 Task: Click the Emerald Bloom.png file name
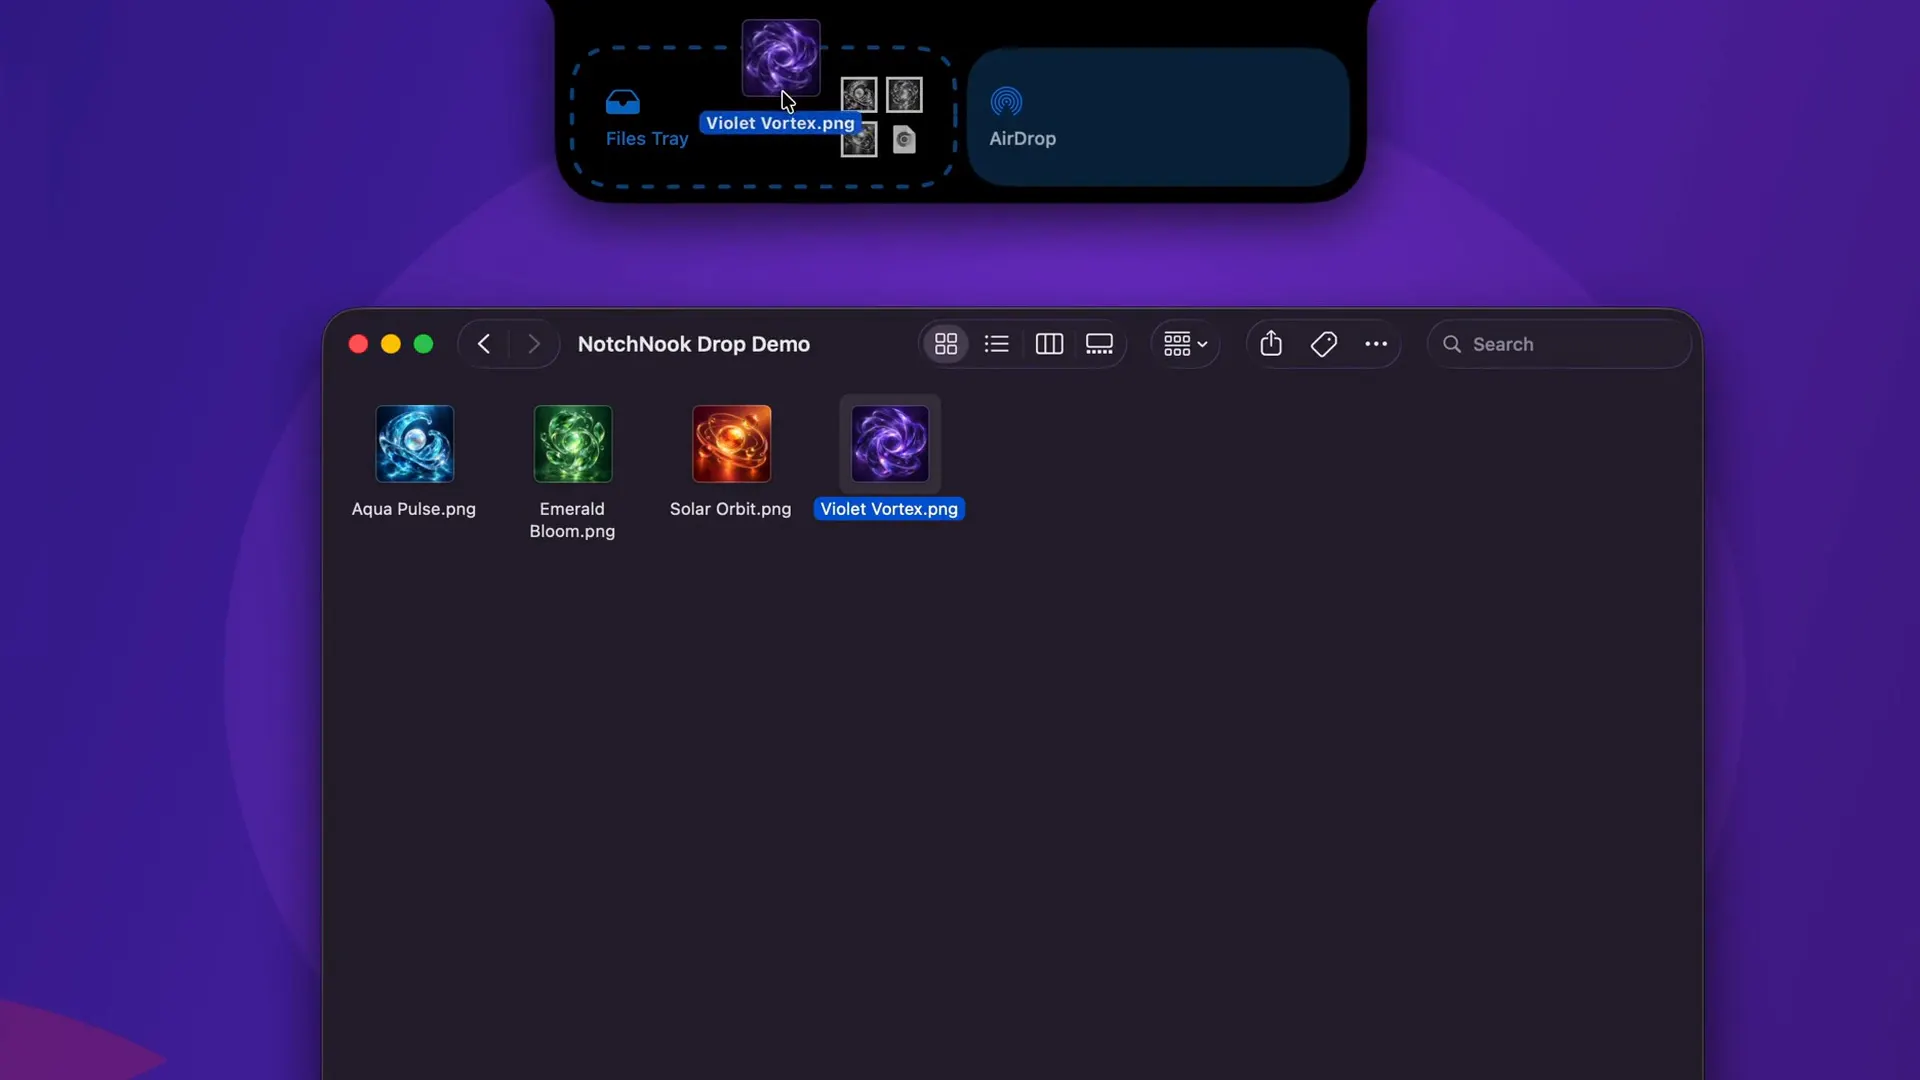click(x=572, y=520)
